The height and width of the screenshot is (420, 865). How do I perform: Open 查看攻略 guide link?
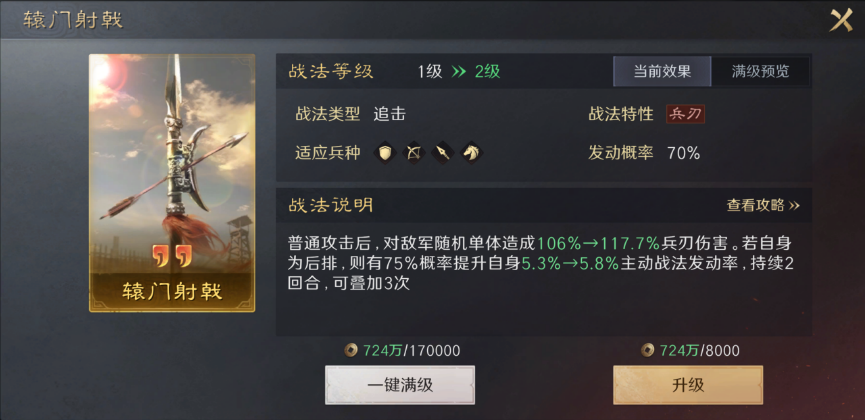(763, 205)
